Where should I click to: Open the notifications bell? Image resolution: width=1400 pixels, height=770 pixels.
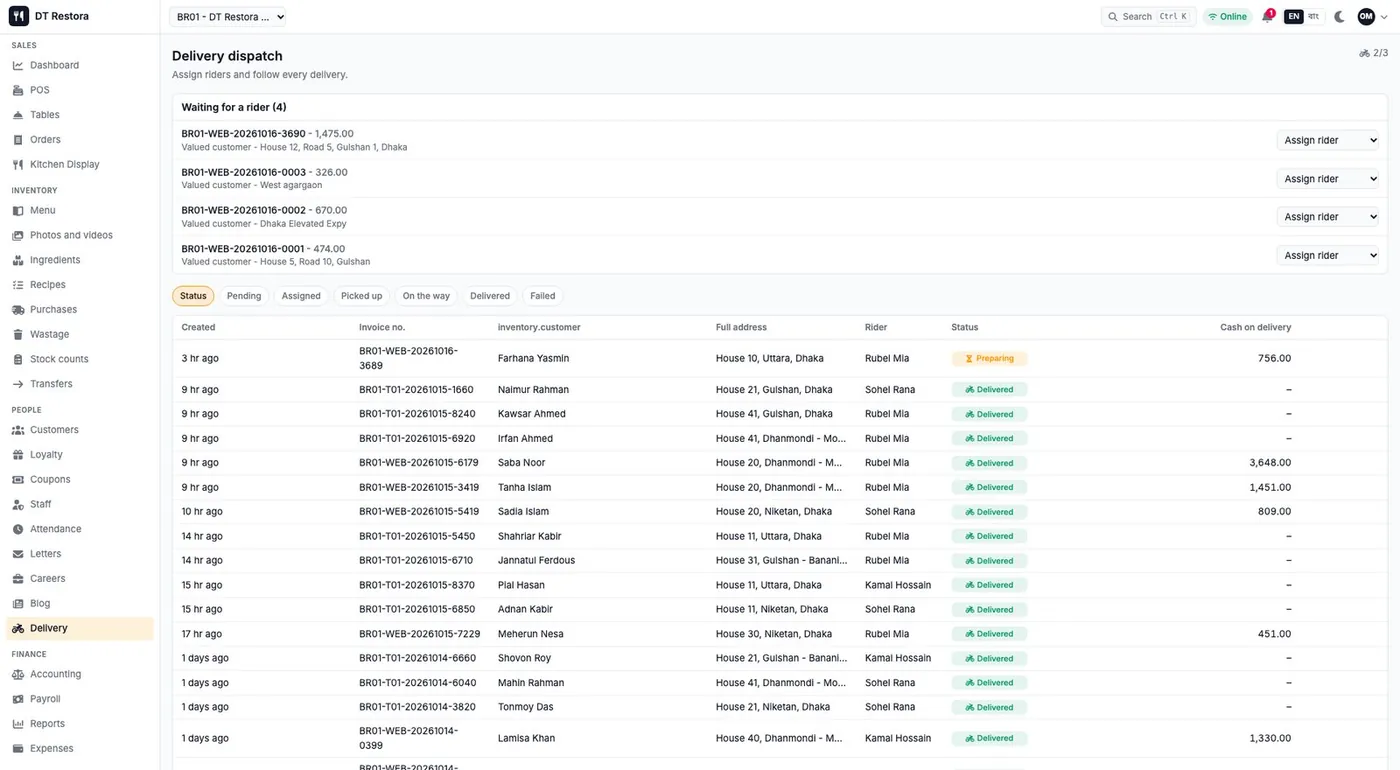[x=1267, y=17]
